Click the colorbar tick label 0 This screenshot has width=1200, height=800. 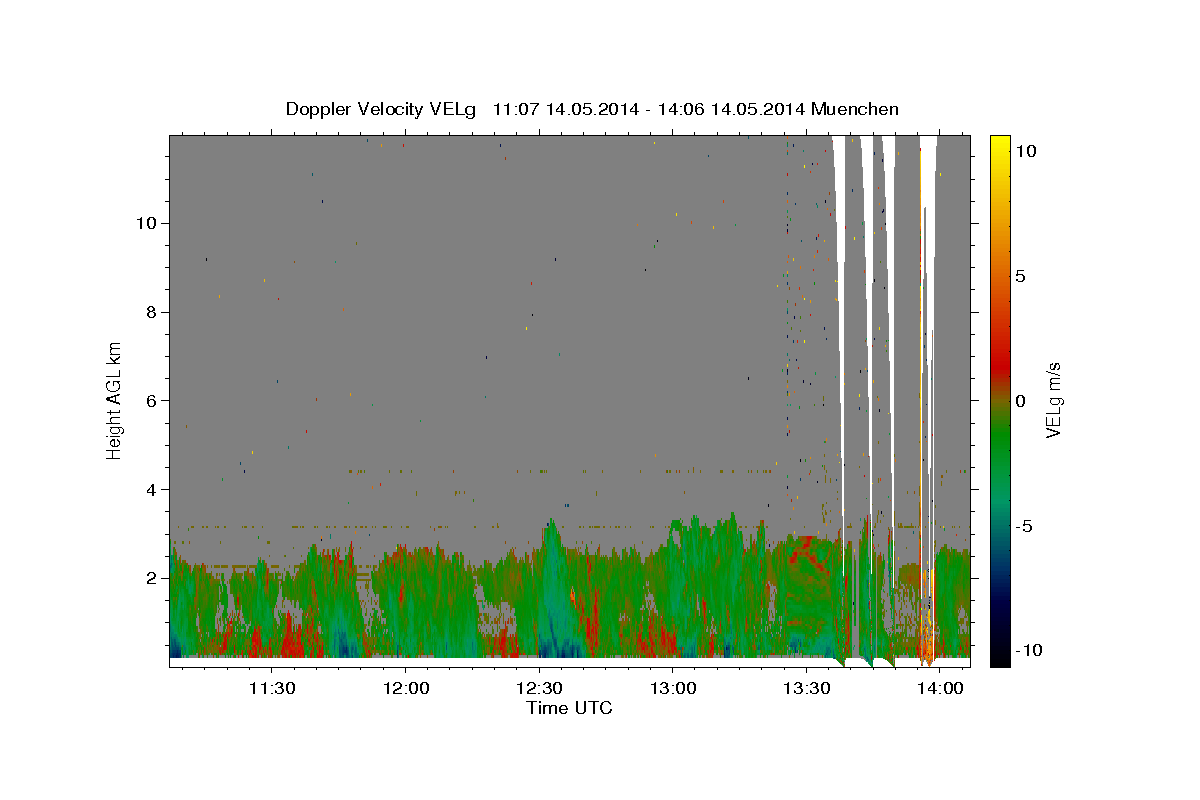click(1020, 401)
